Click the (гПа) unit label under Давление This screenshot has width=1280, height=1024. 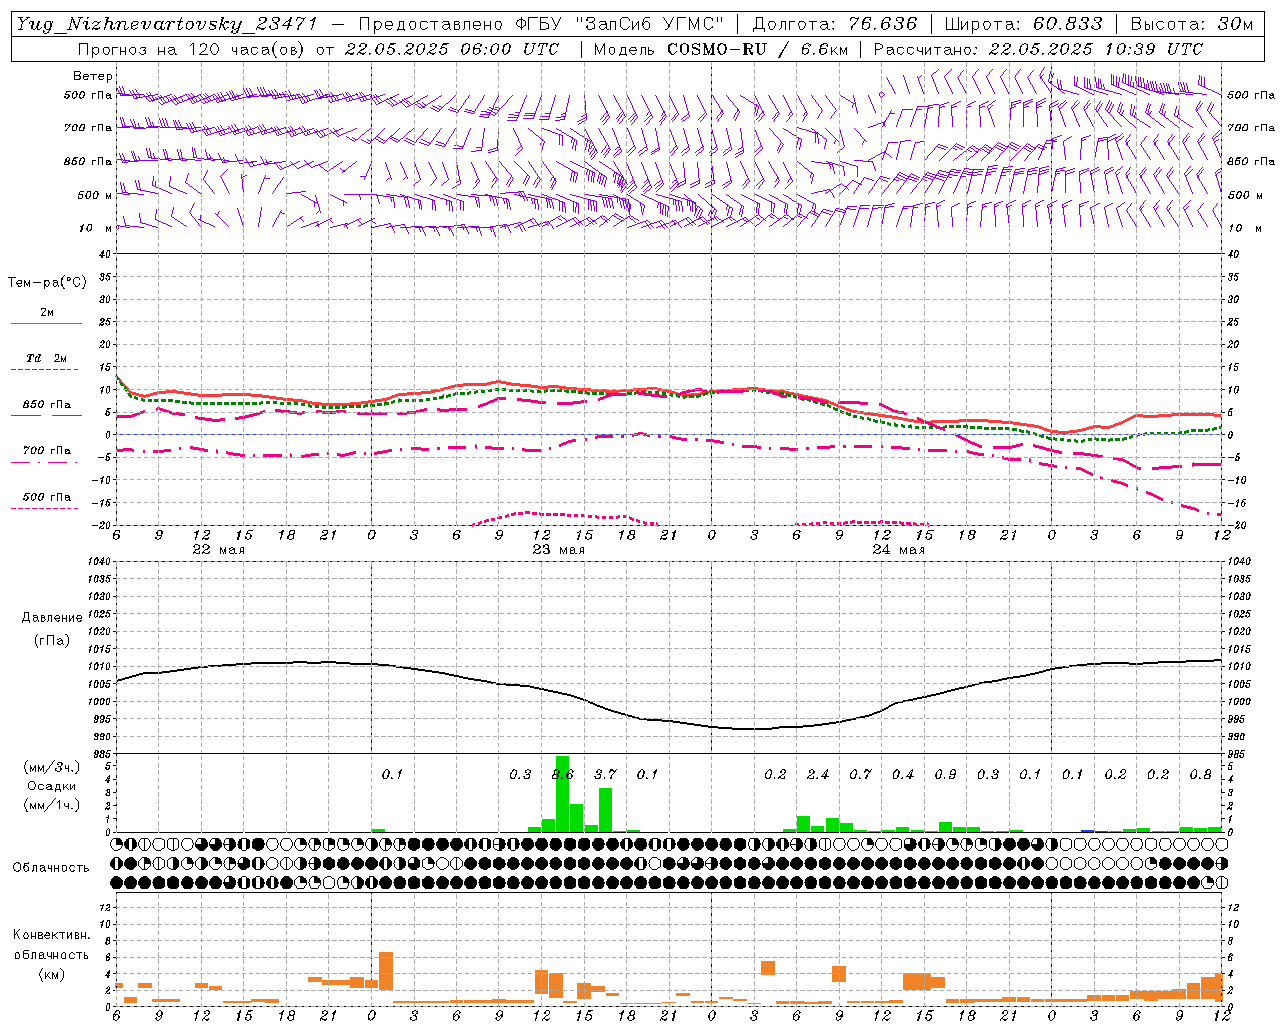(52, 641)
